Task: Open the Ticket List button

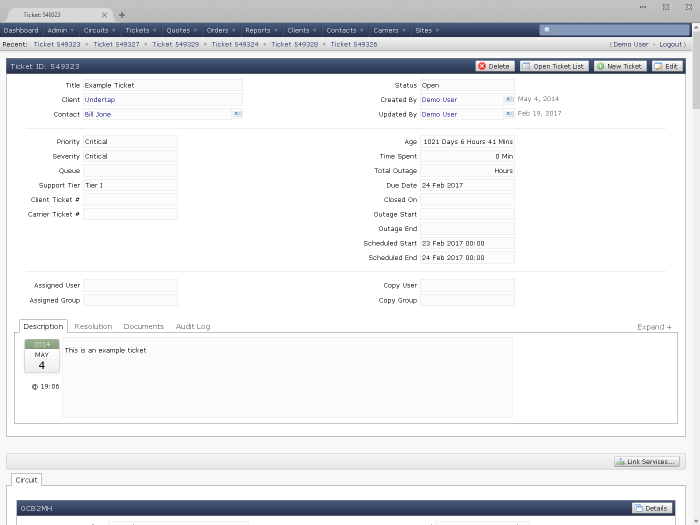Action: (554, 66)
